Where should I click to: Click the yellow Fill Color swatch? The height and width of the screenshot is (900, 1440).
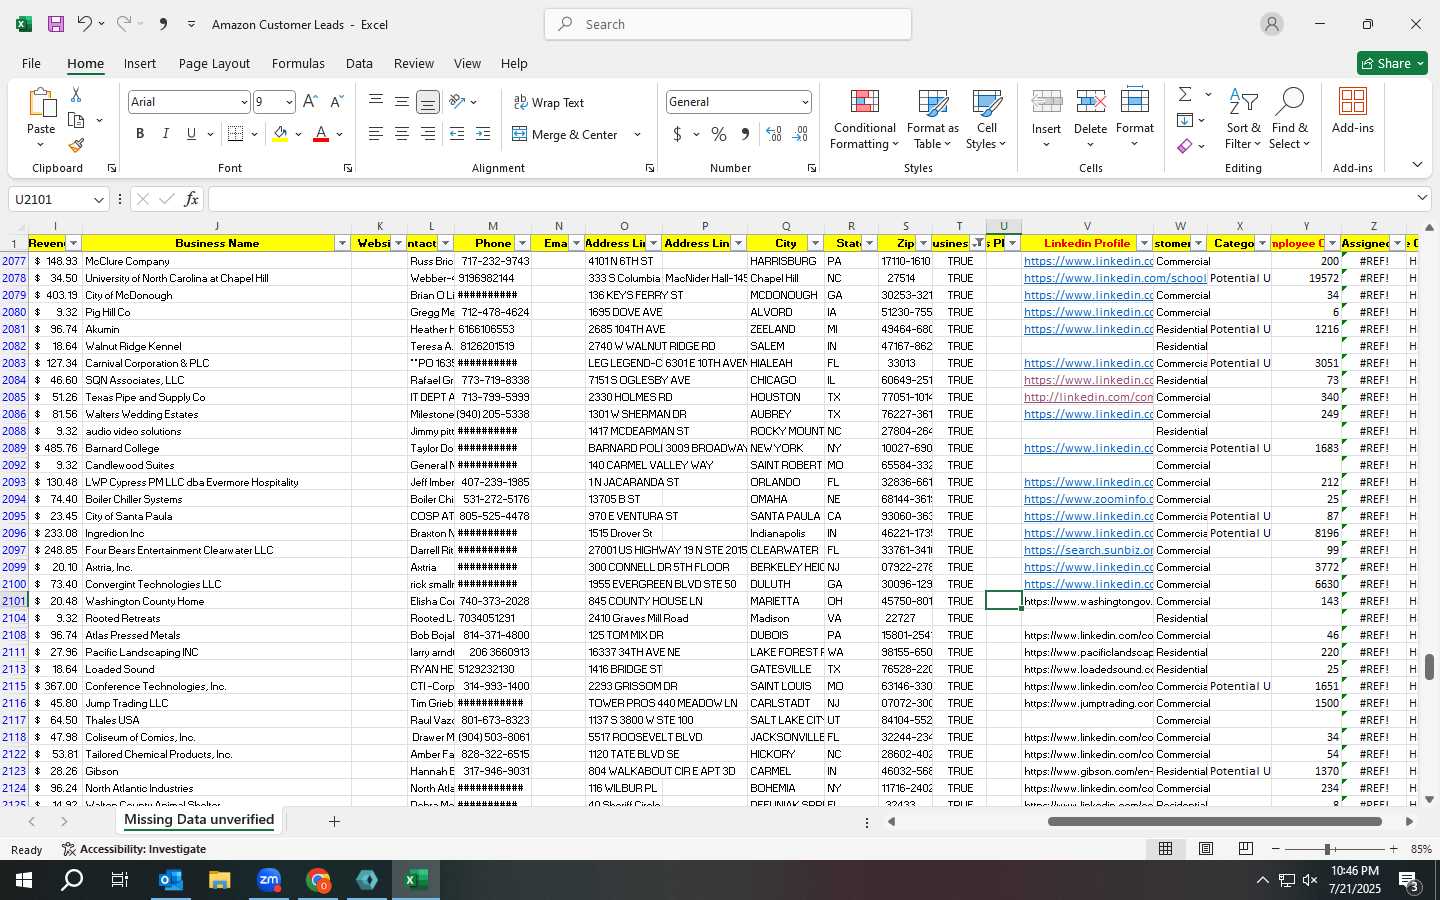coord(280,134)
